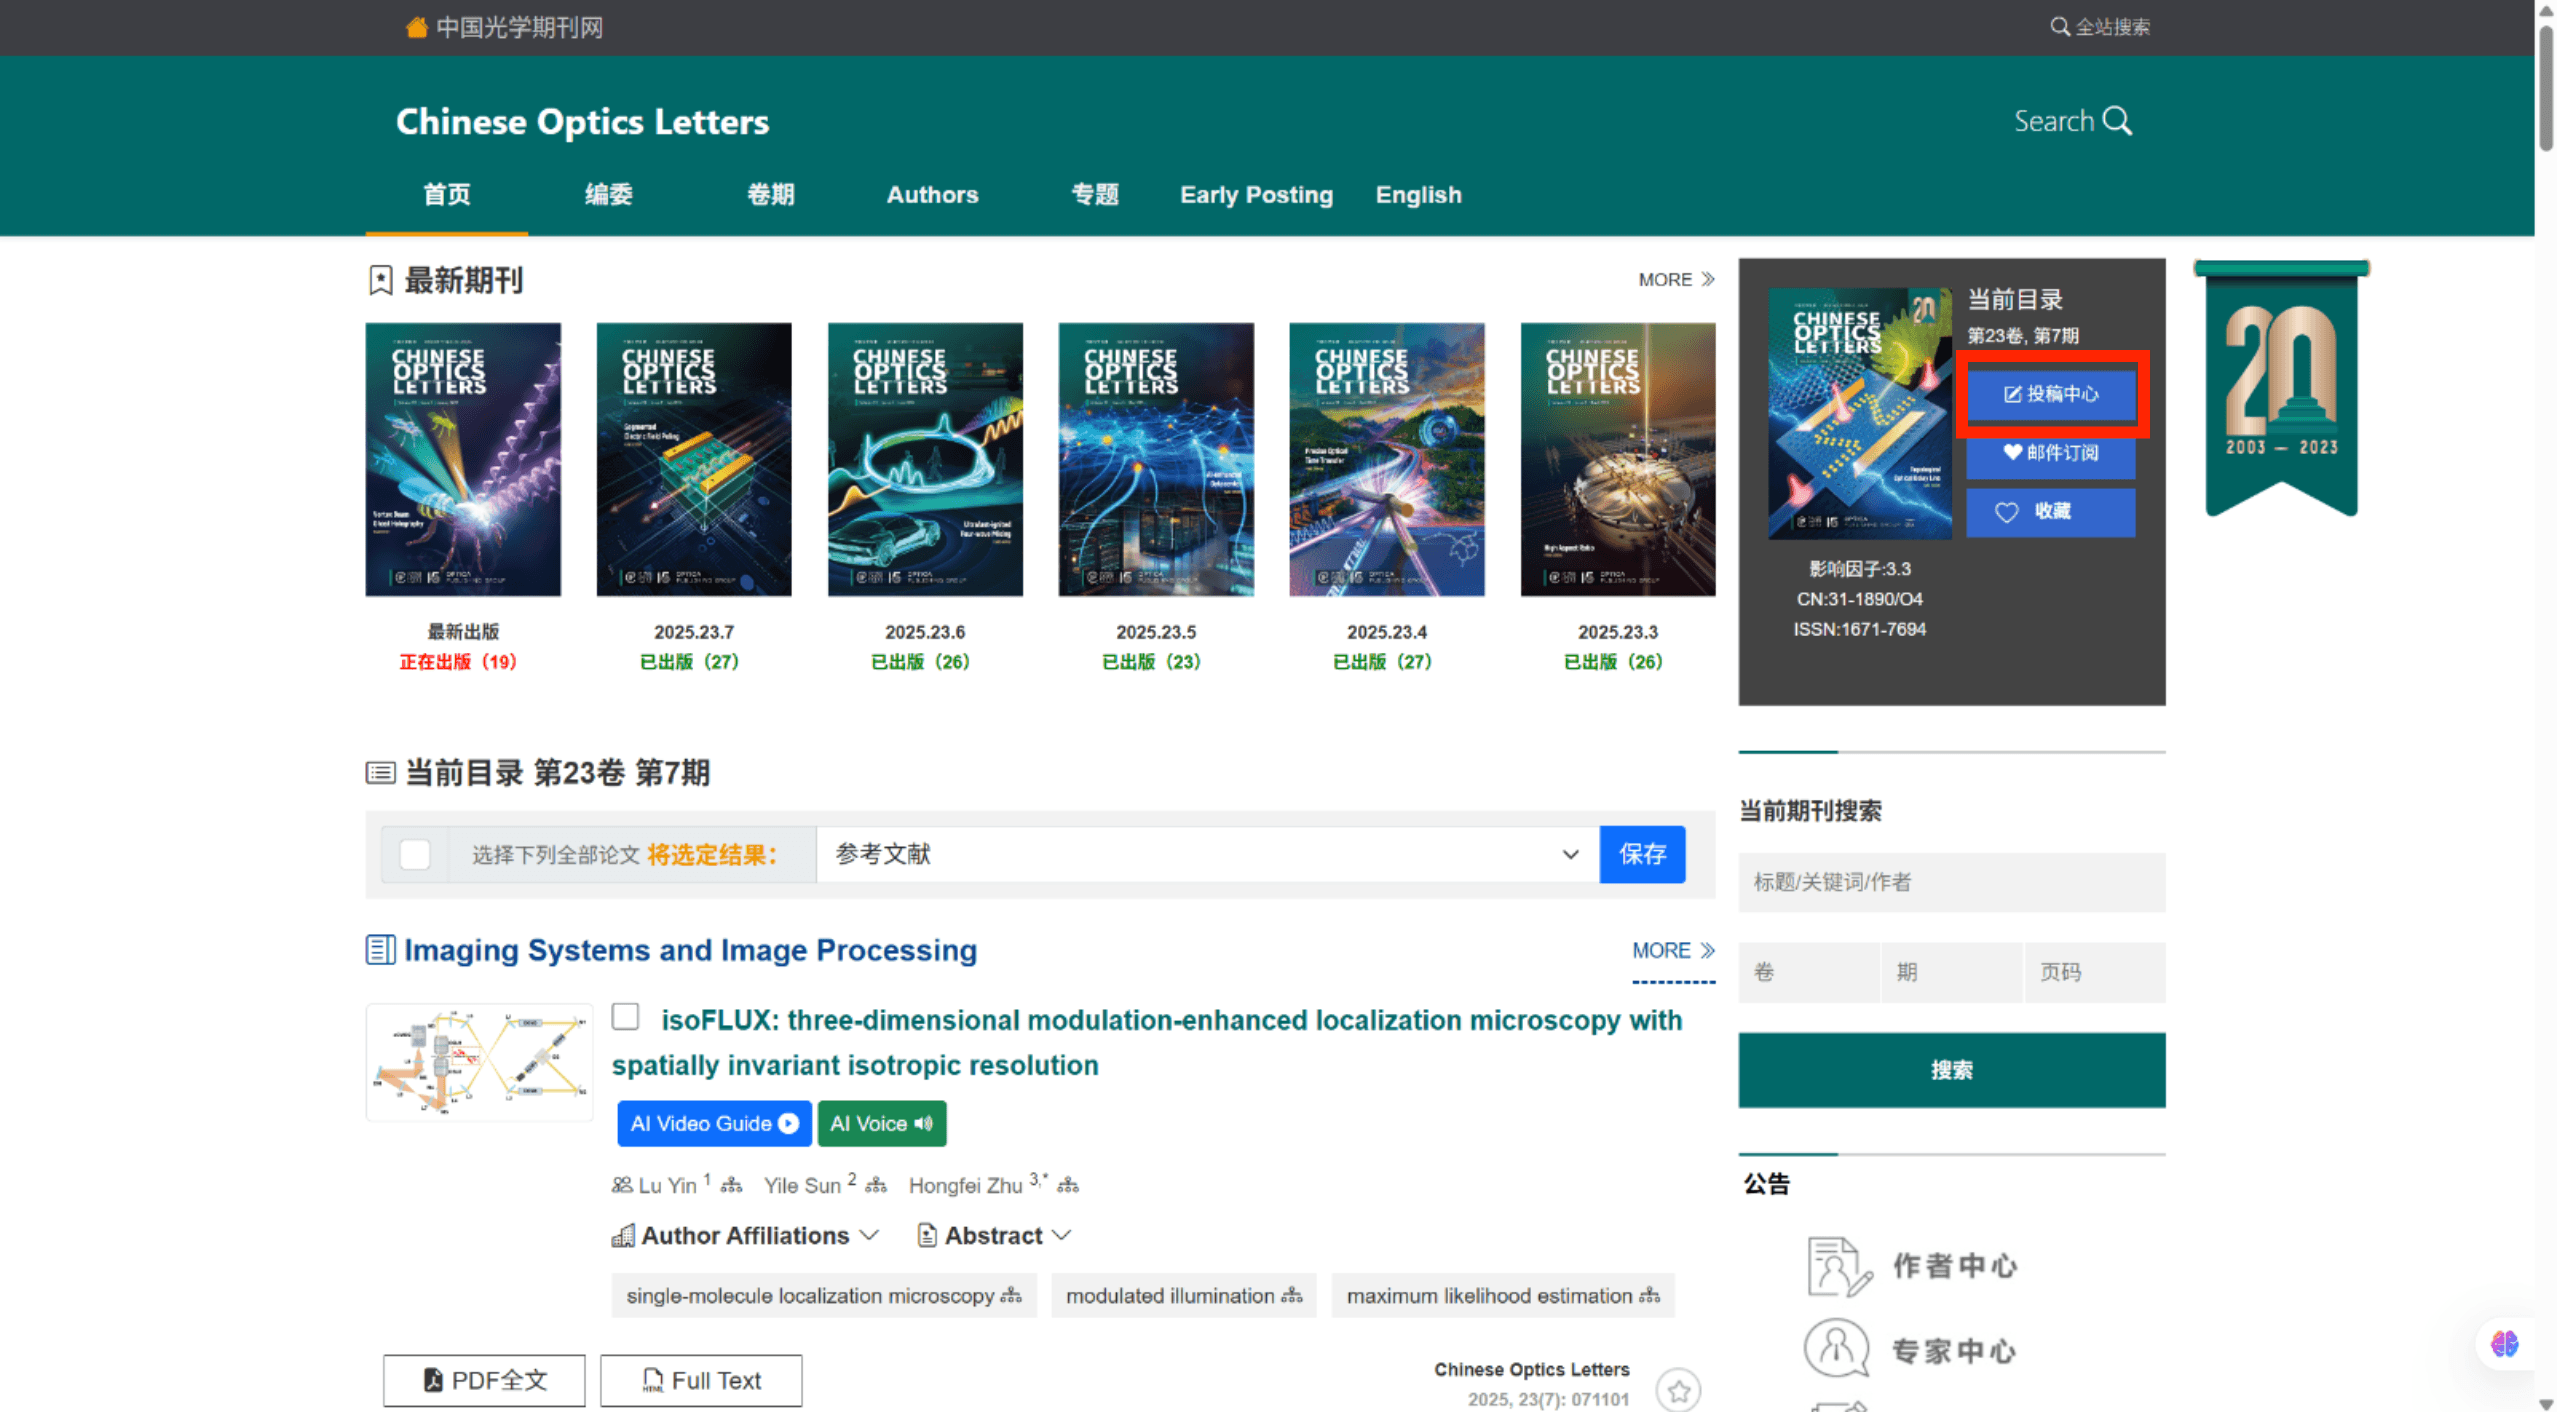Image resolution: width=2557 pixels, height=1412 pixels.
Task: Star the Chinese Optics Letters article
Action: point(1677,1390)
